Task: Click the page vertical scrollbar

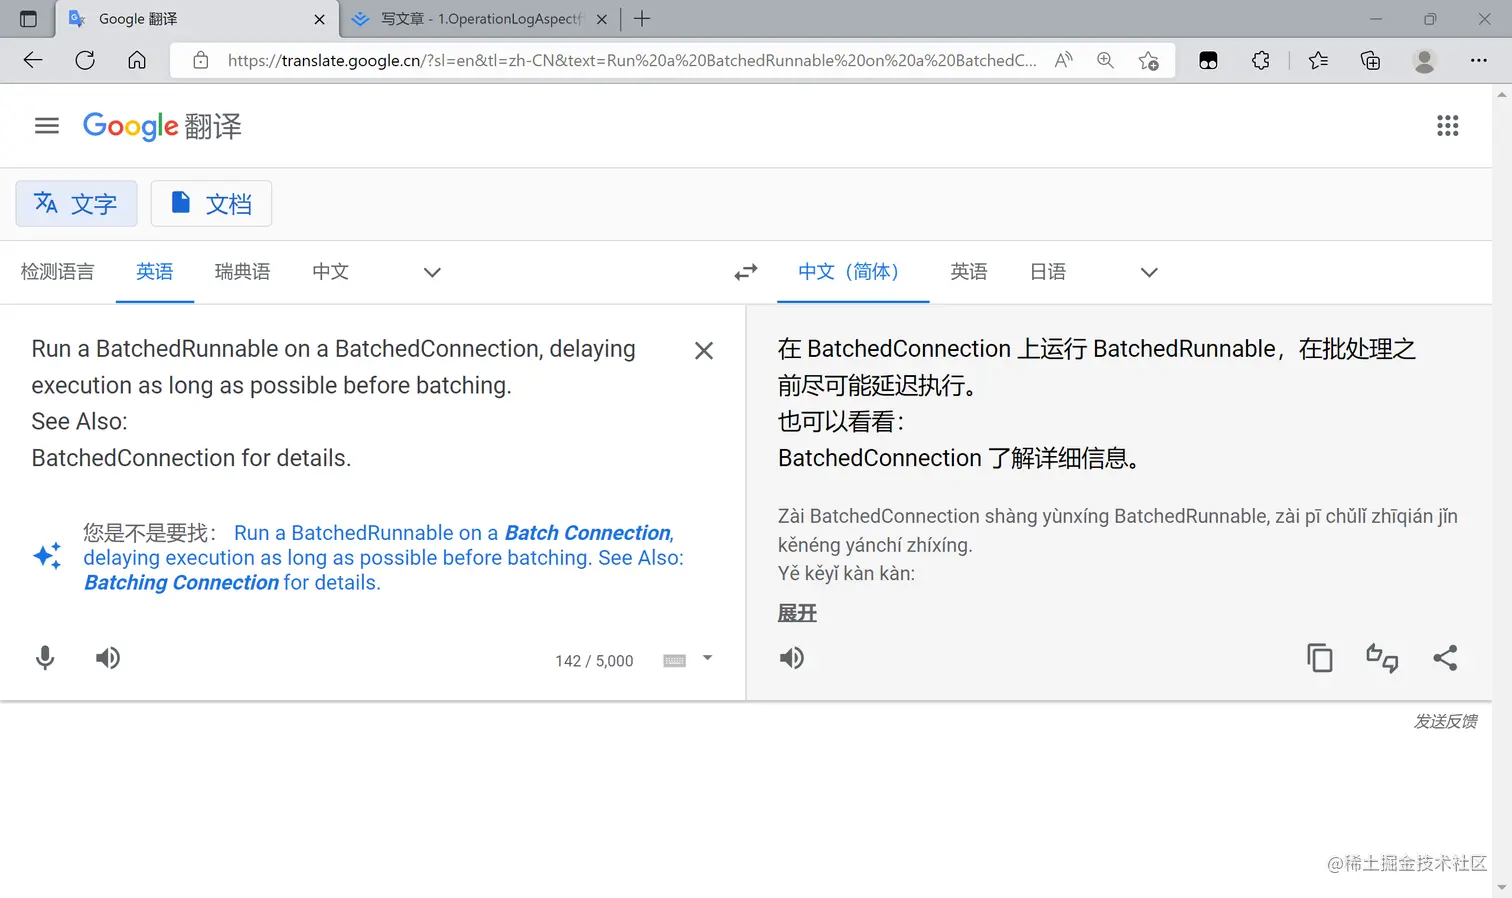Action: coord(1502,491)
